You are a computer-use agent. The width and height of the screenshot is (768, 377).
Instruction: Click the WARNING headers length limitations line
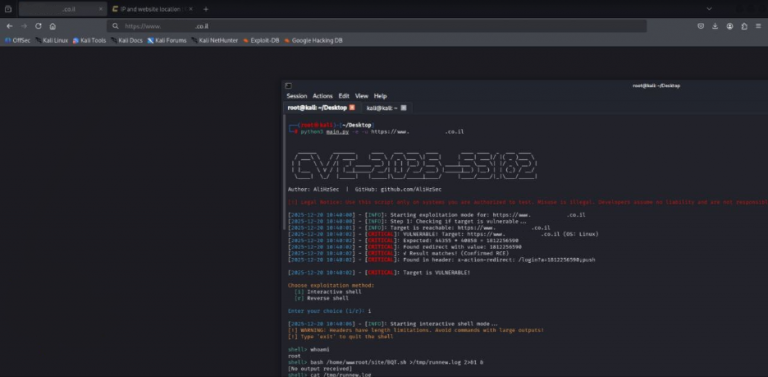(x=415, y=330)
